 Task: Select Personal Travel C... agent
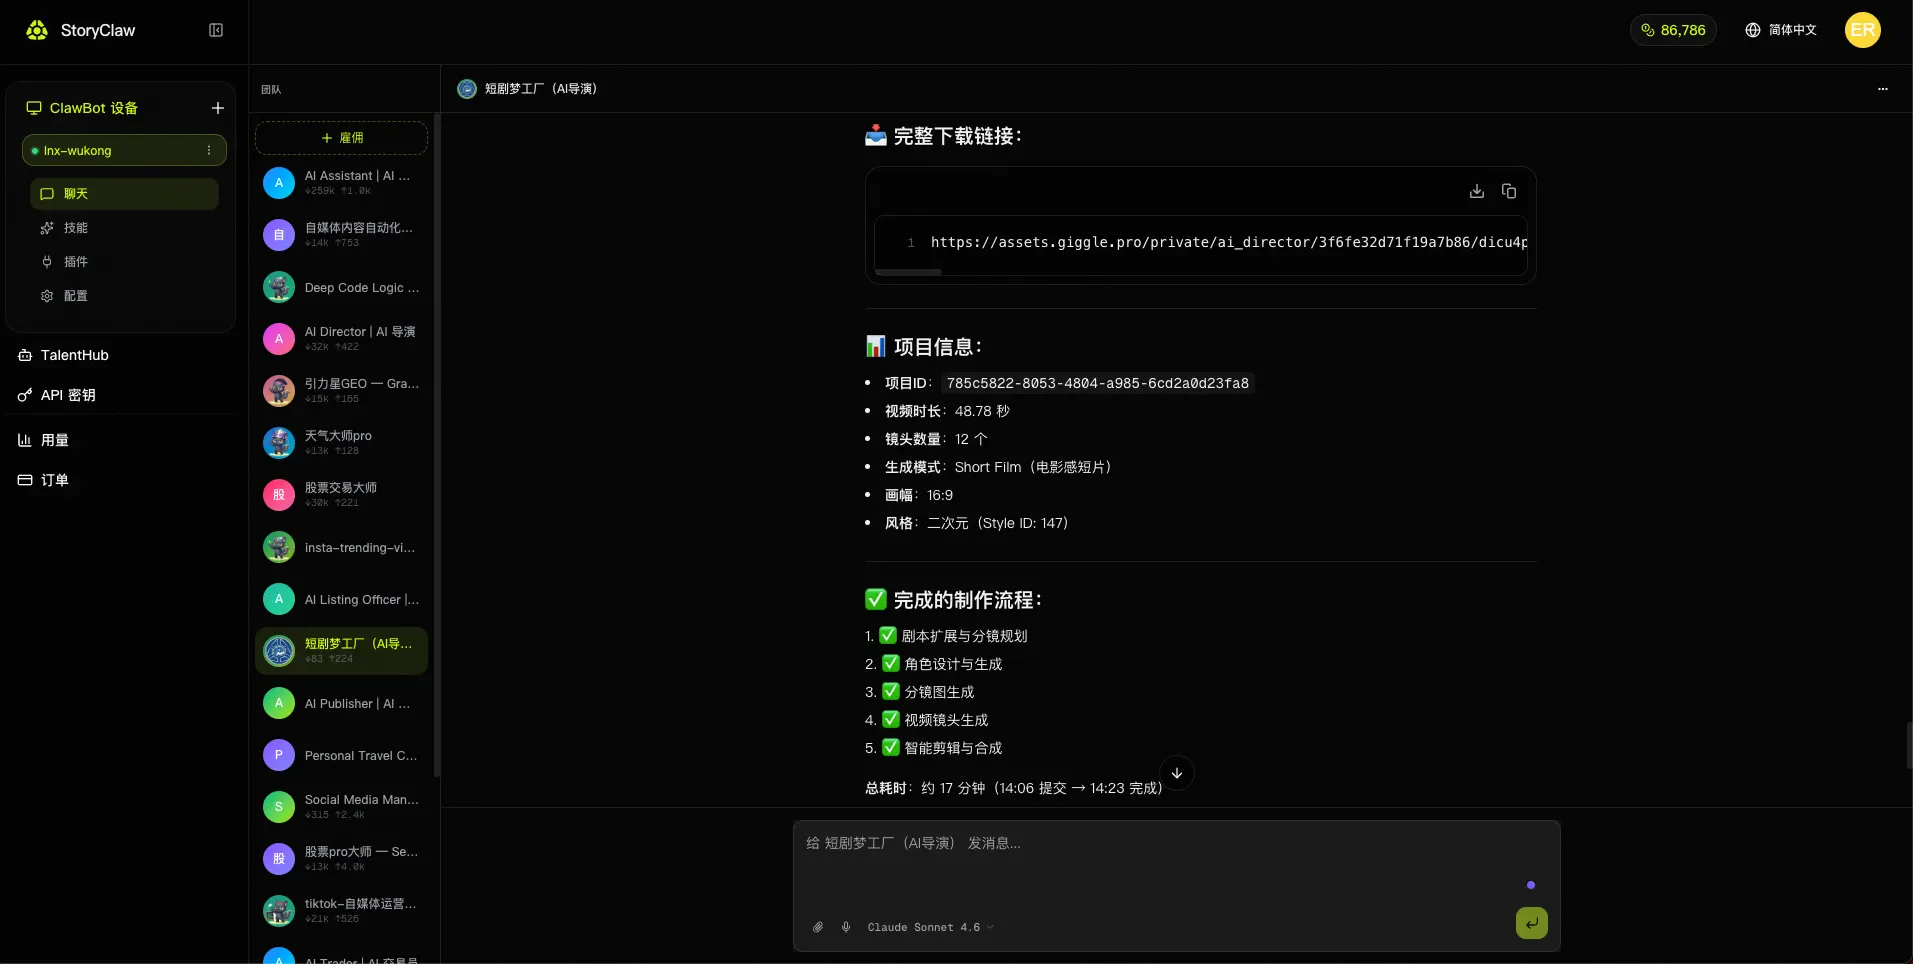(341, 755)
